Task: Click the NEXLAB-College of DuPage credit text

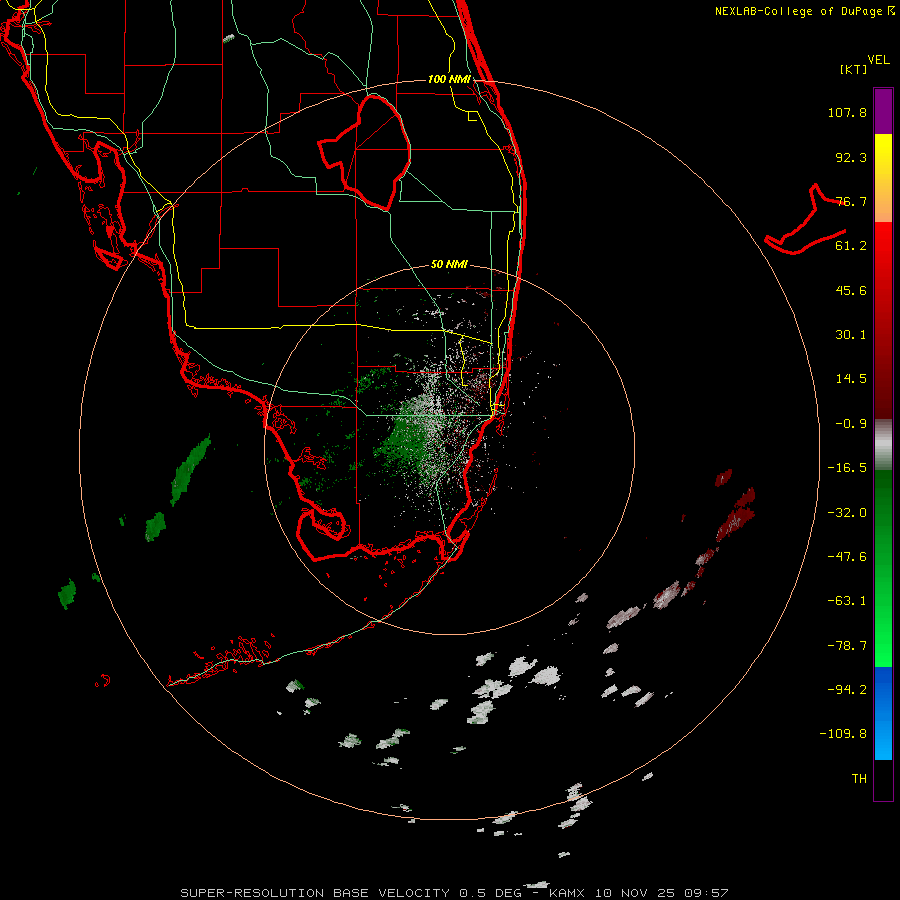Action: click(805, 11)
